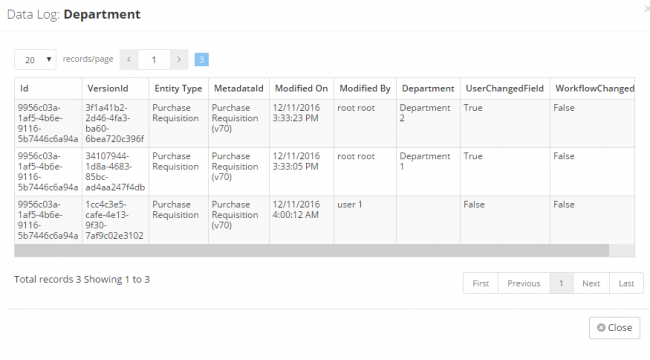650x360 pixels.
Task: Click 'root root' in the Department 1 row
Action: (365, 172)
